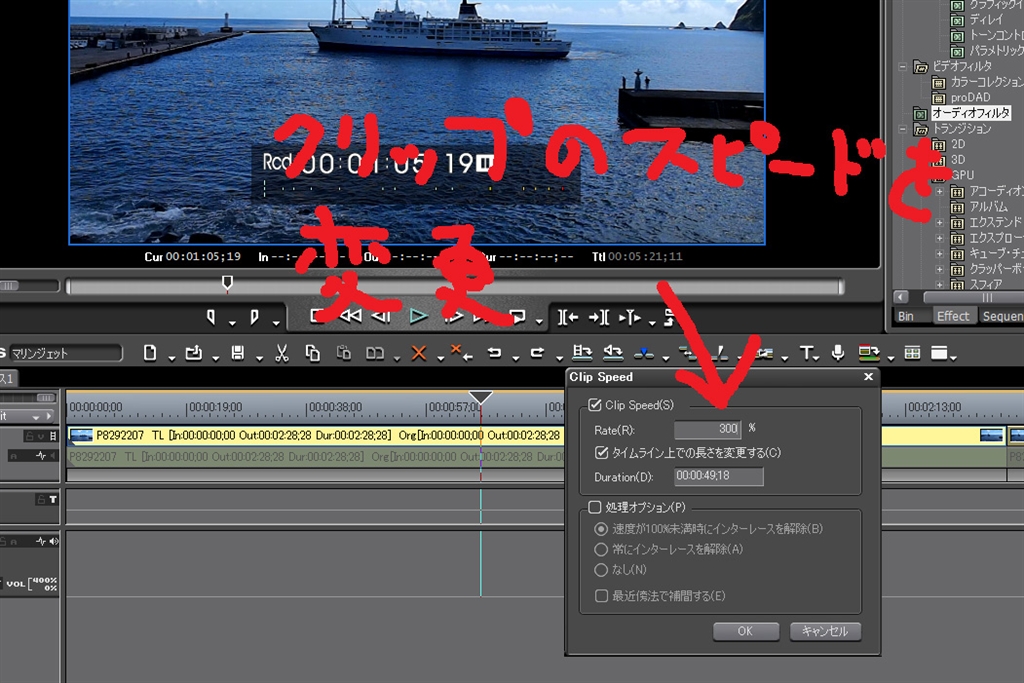Screen dimensions: 1024x683
Task: Copy the selected clip with the Copy icon
Action: click(313, 353)
